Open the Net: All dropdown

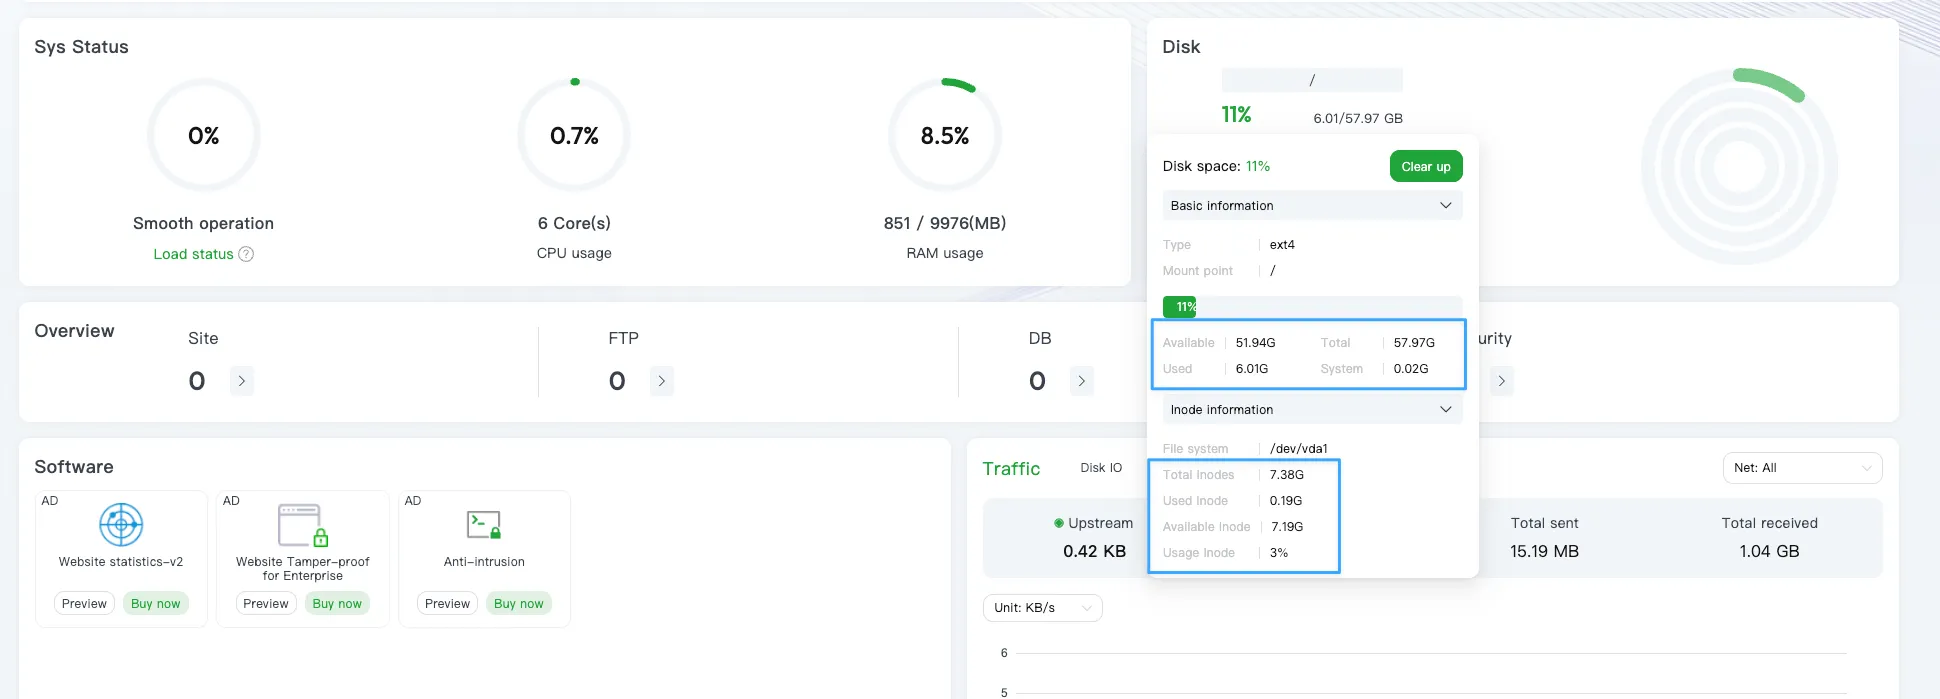coord(1802,468)
